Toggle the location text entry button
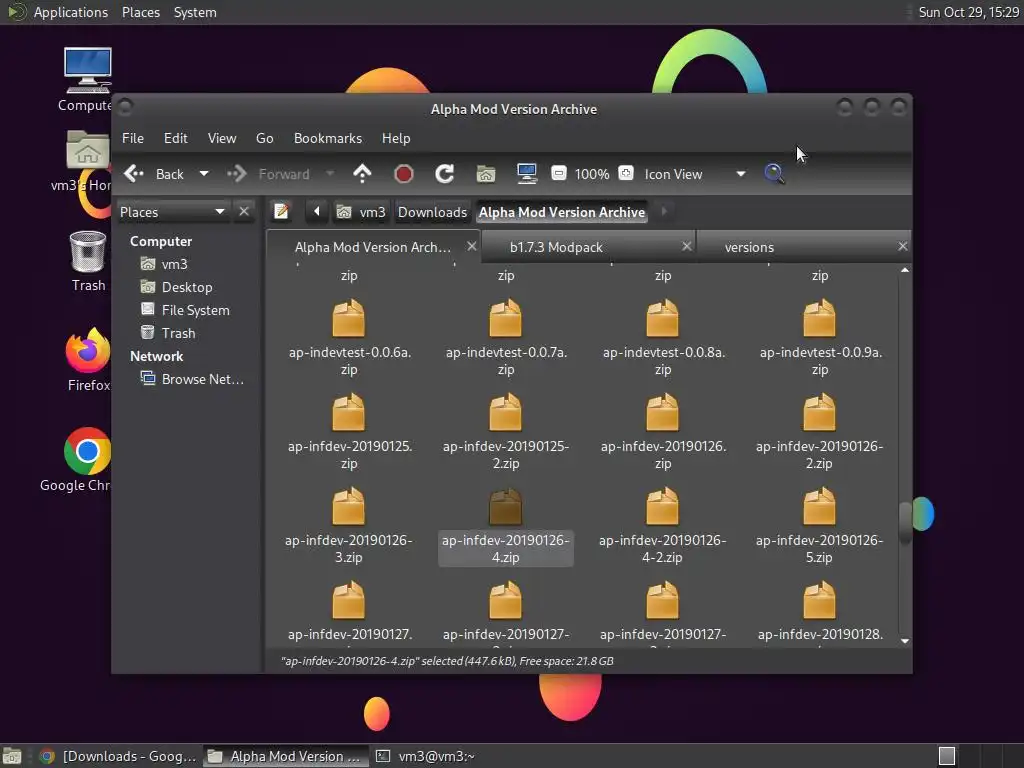 point(282,212)
